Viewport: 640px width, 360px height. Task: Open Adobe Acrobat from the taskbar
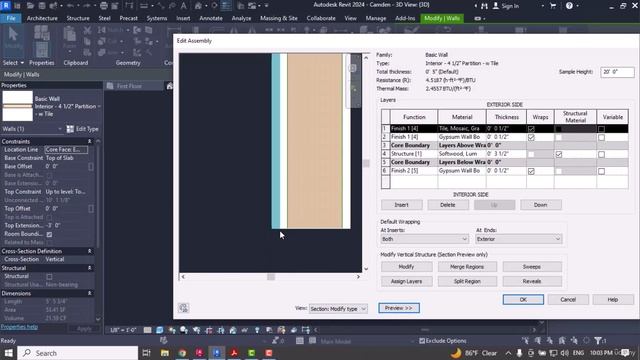tap(234, 353)
